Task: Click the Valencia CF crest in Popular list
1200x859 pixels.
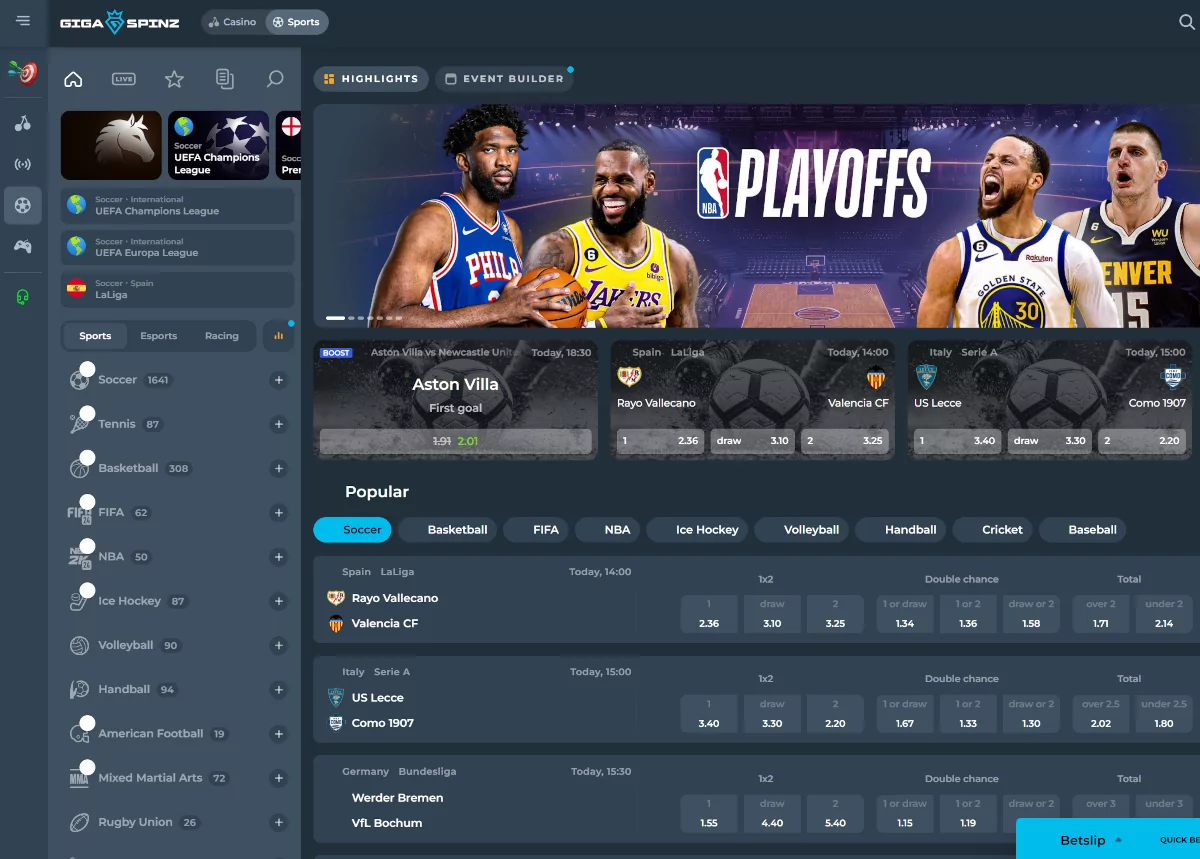Action: click(x=336, y=623)
